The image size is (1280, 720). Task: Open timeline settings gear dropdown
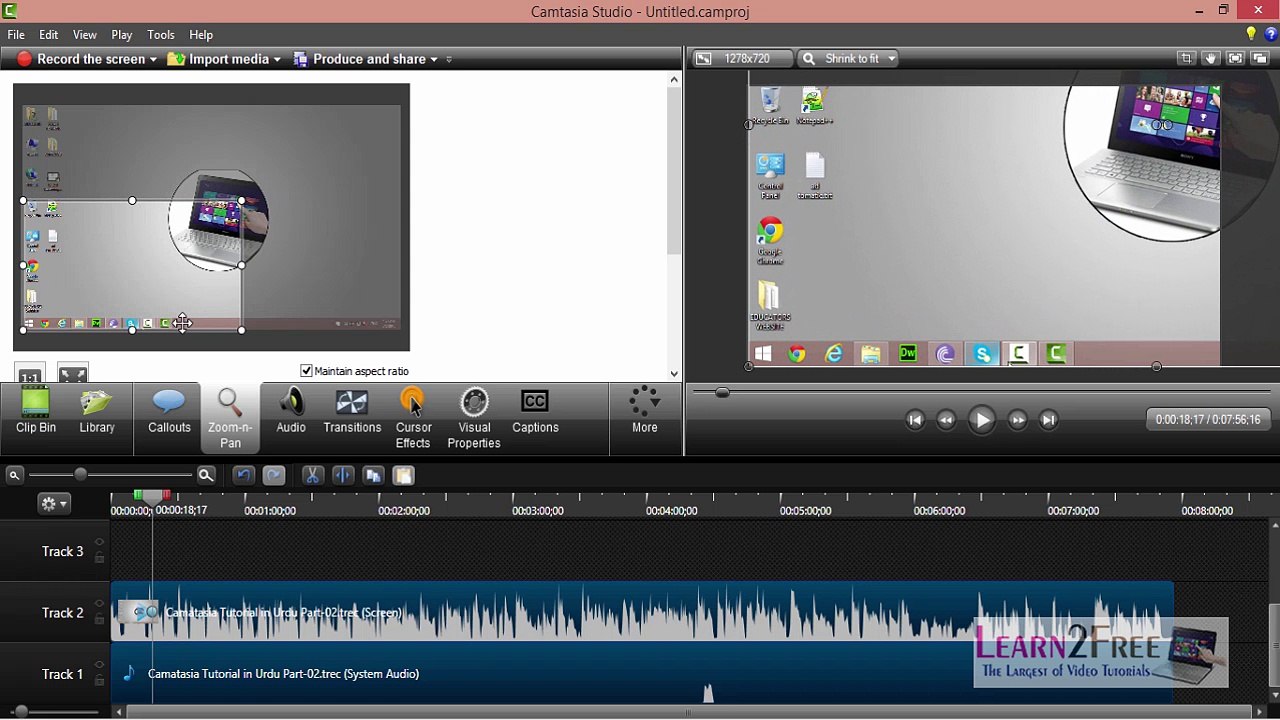tap(53, 504)
